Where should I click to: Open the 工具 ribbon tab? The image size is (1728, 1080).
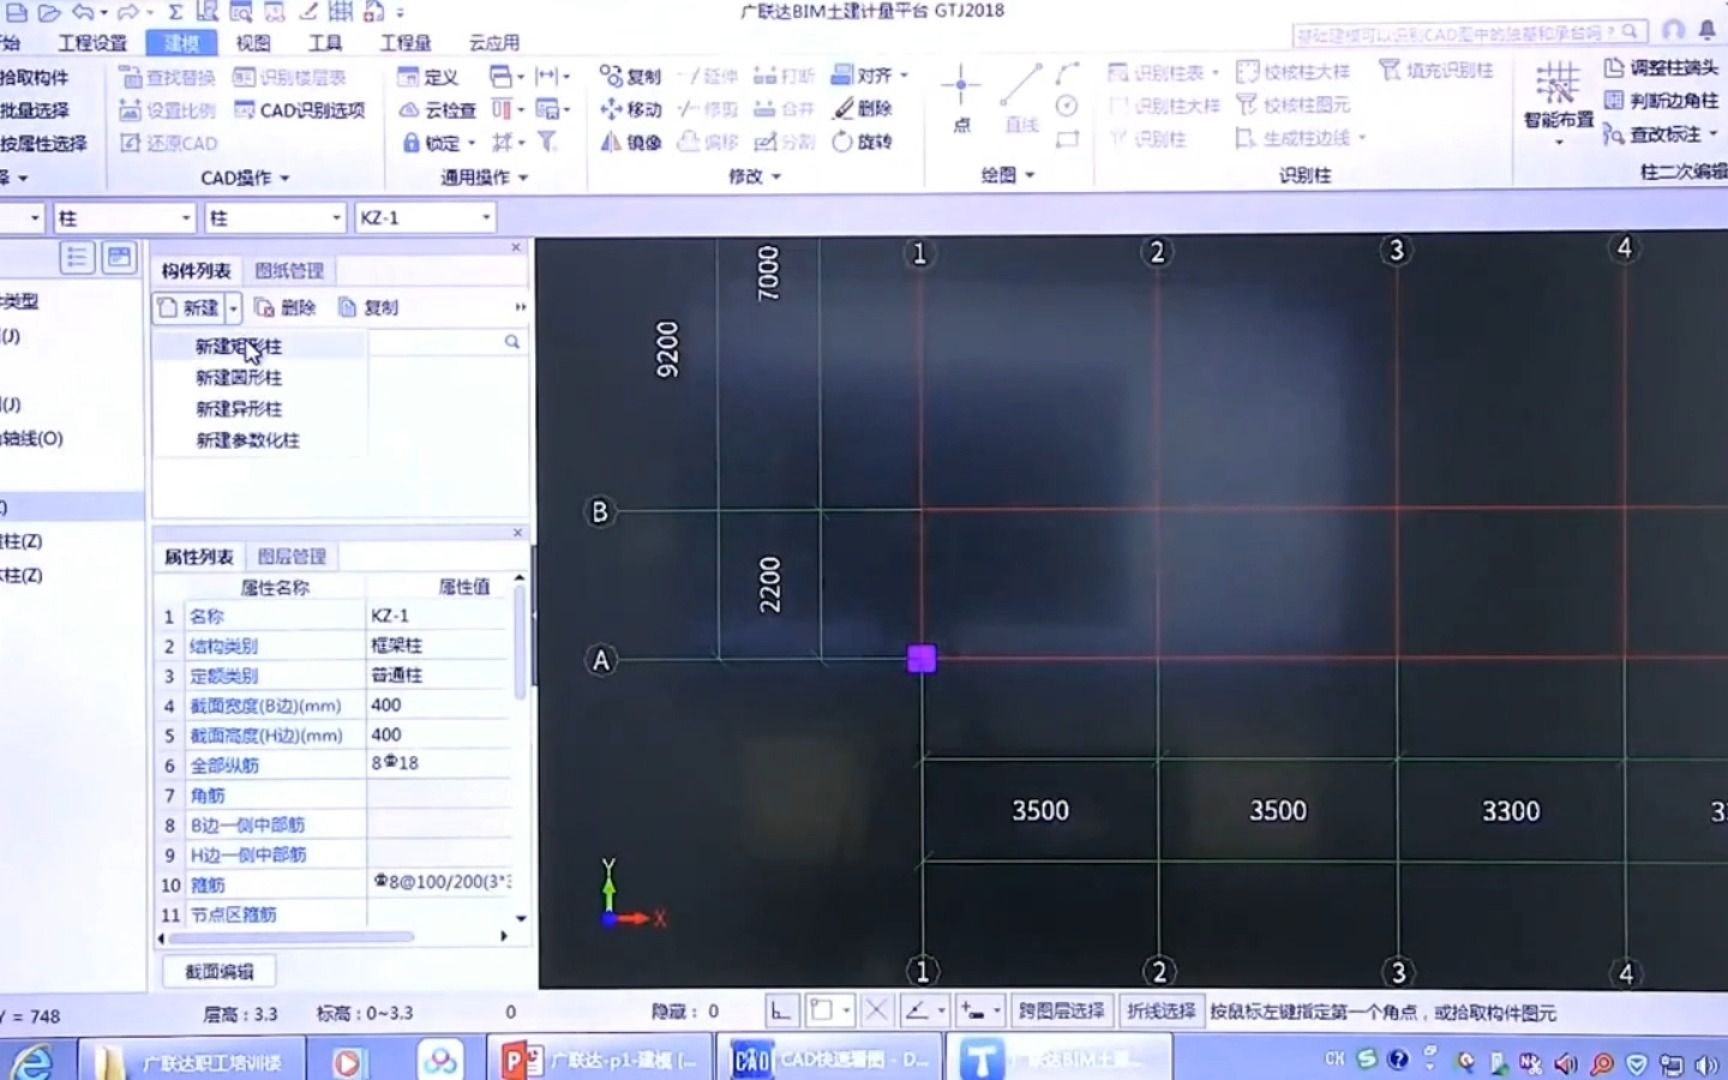click(325, 43)
